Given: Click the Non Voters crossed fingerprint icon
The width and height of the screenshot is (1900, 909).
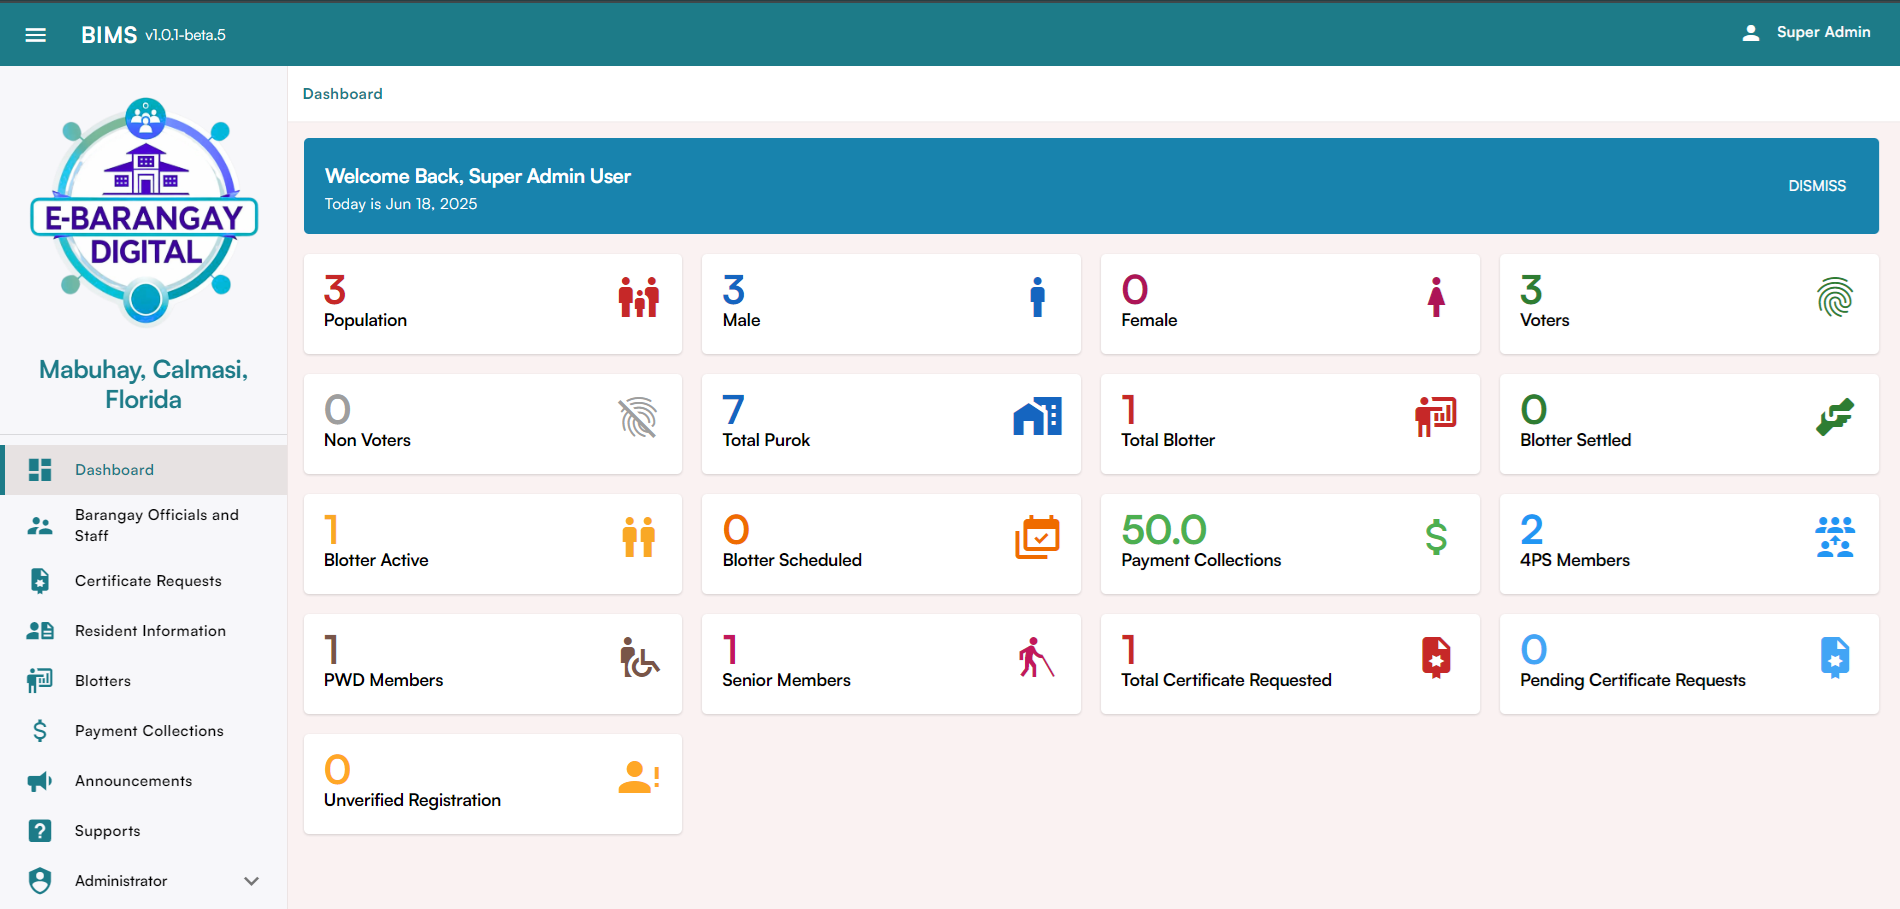Looking at the screenshot, I should [x=638, y=417].
